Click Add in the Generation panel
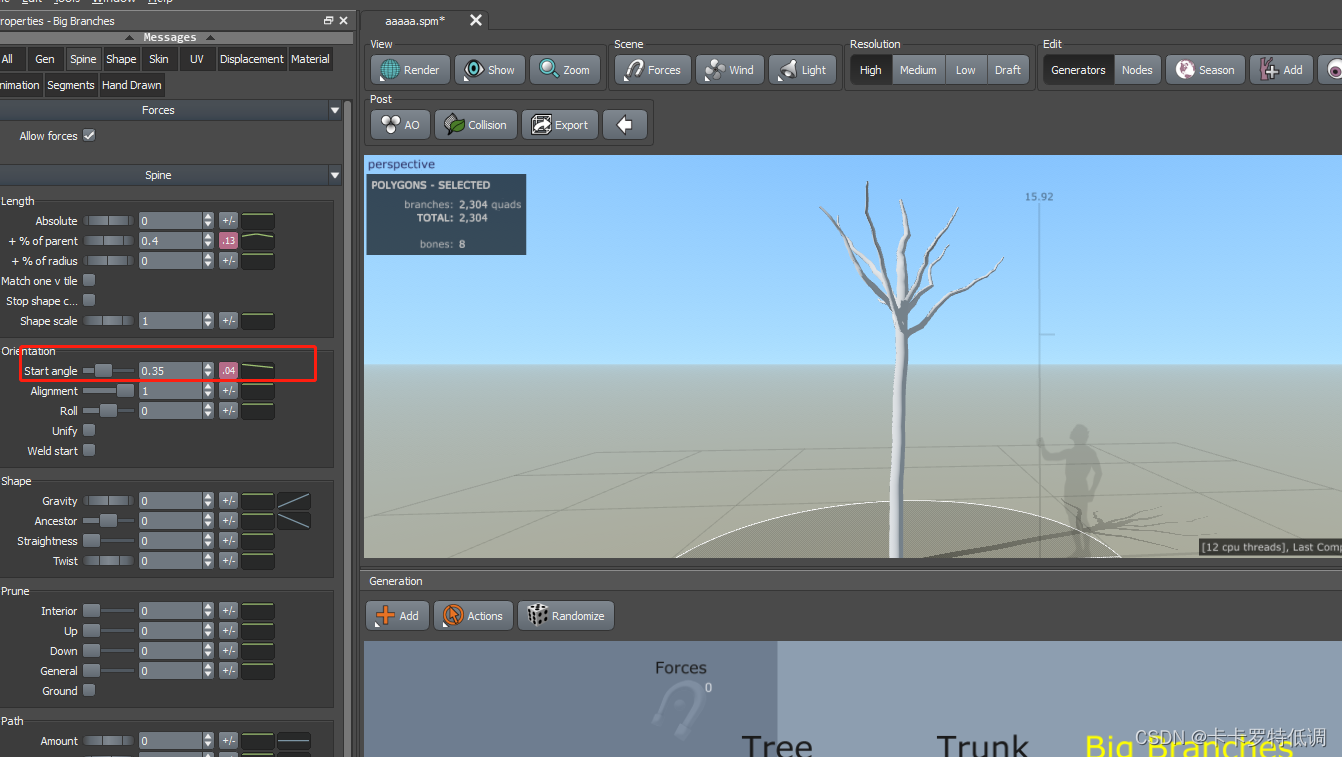The width and height of the screenshot is (1342, 757). [397, 615]
